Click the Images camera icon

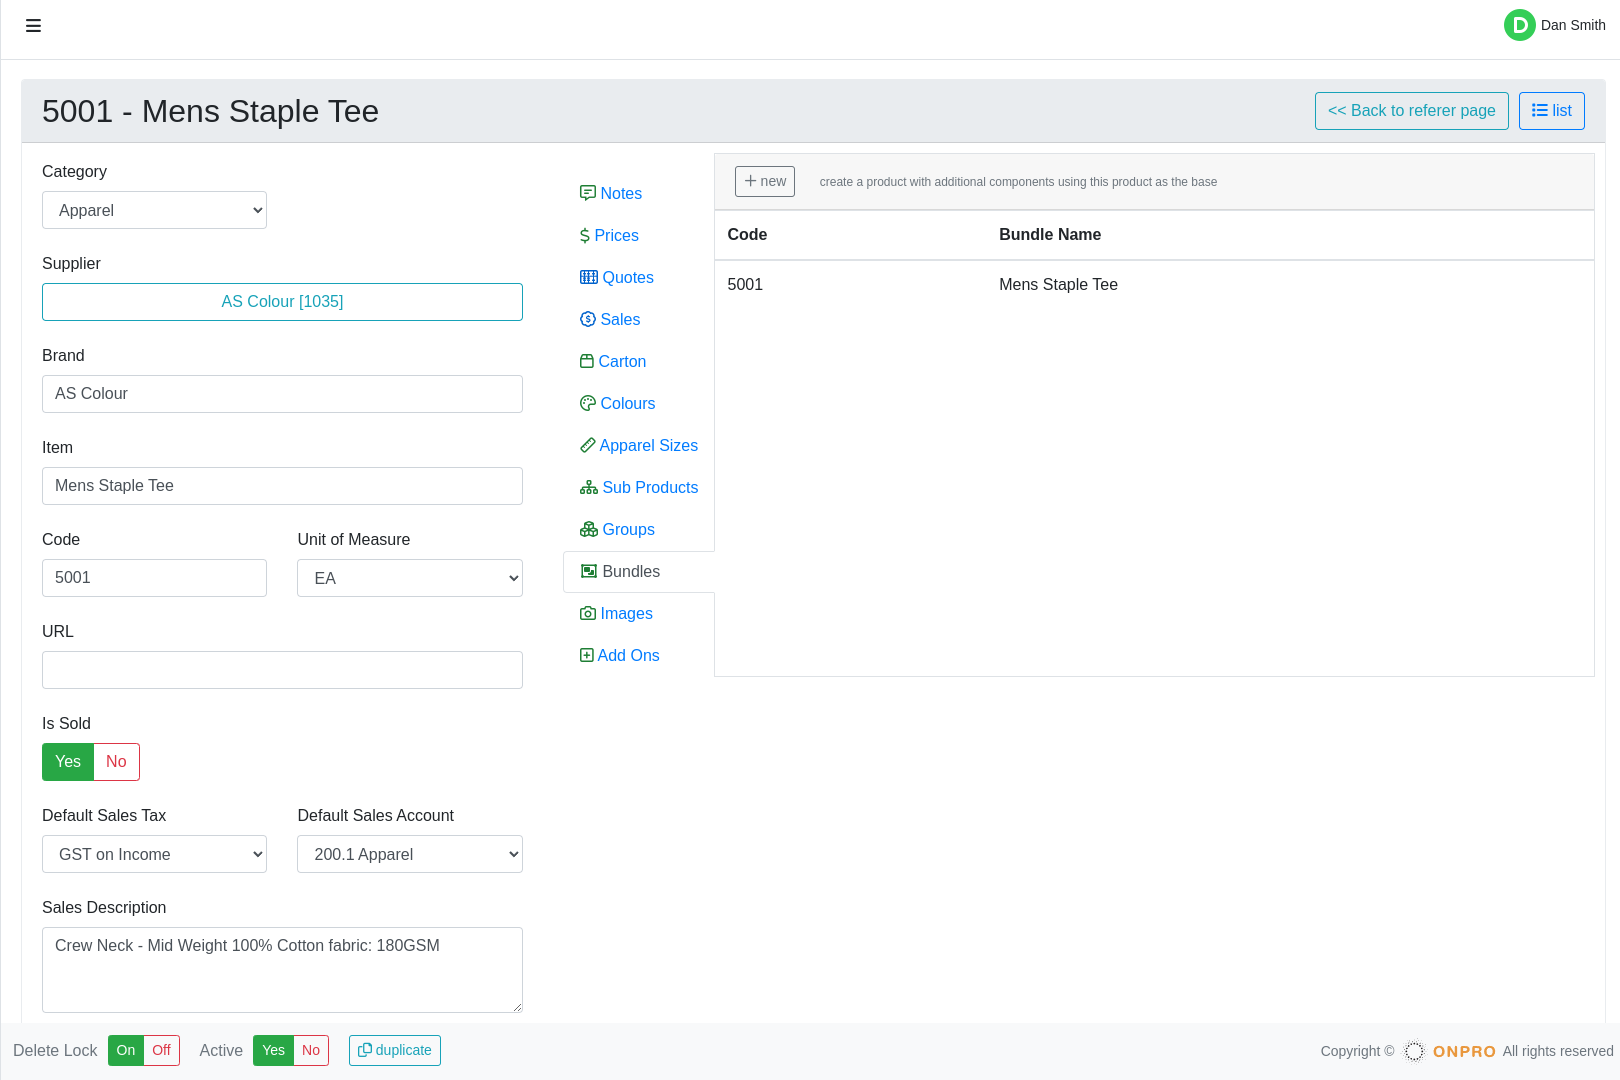(588, 613)
